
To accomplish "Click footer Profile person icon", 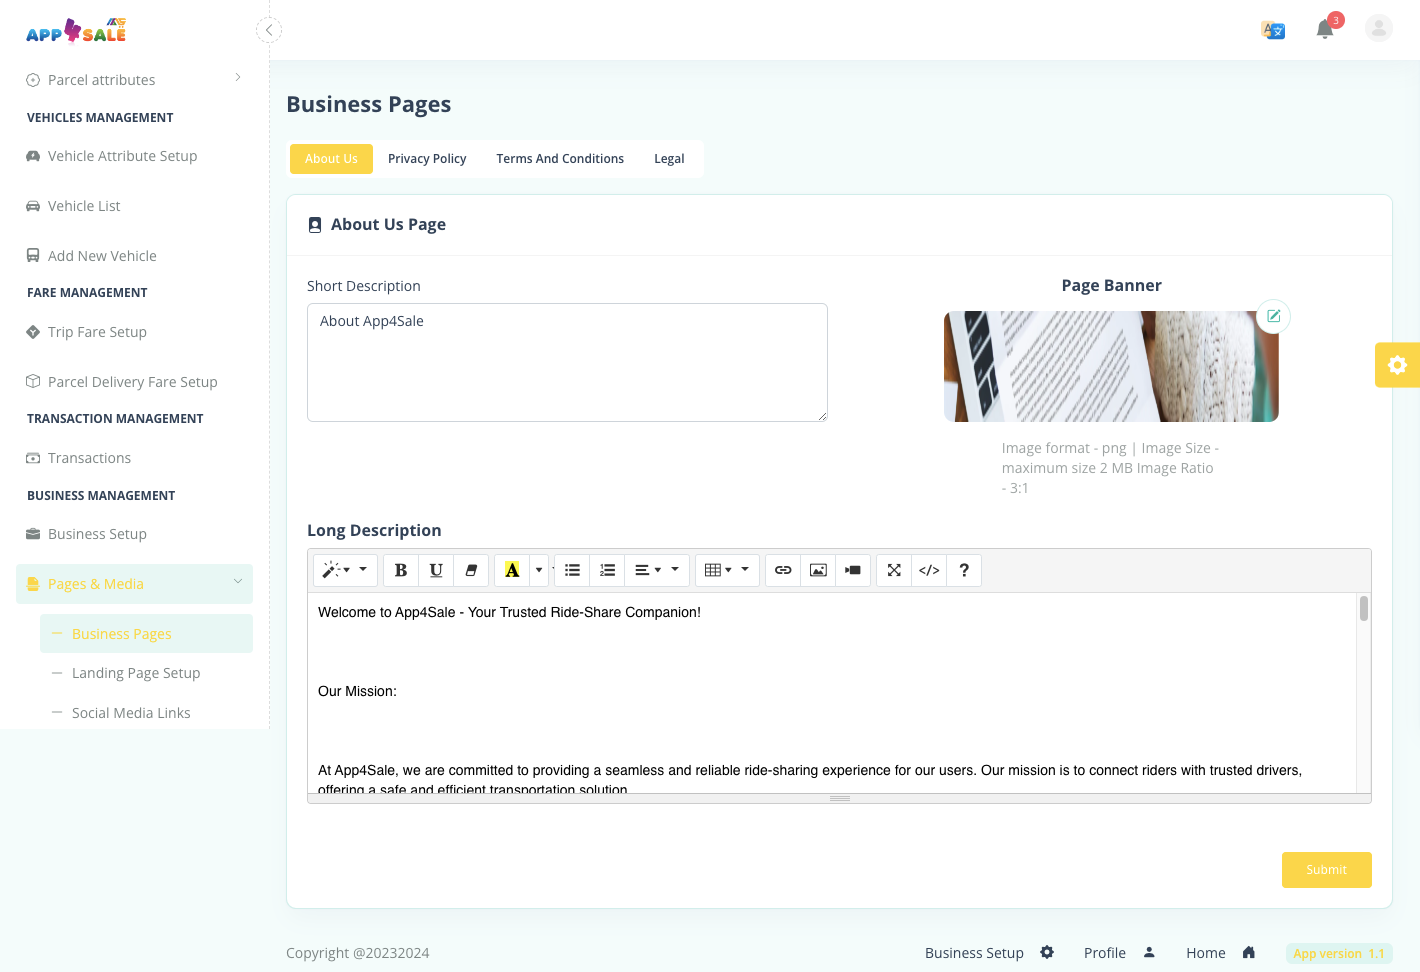I will tap(1149, 952).
